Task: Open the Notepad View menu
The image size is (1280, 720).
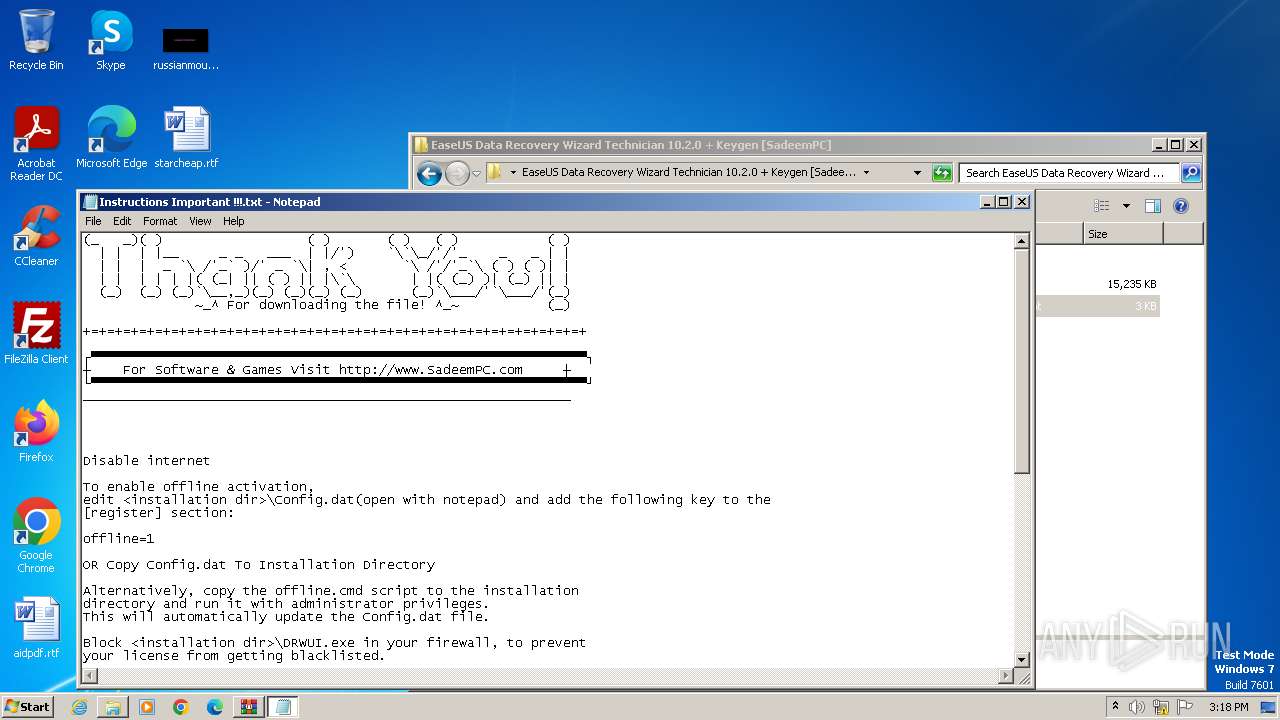Action: coord(200,221)
